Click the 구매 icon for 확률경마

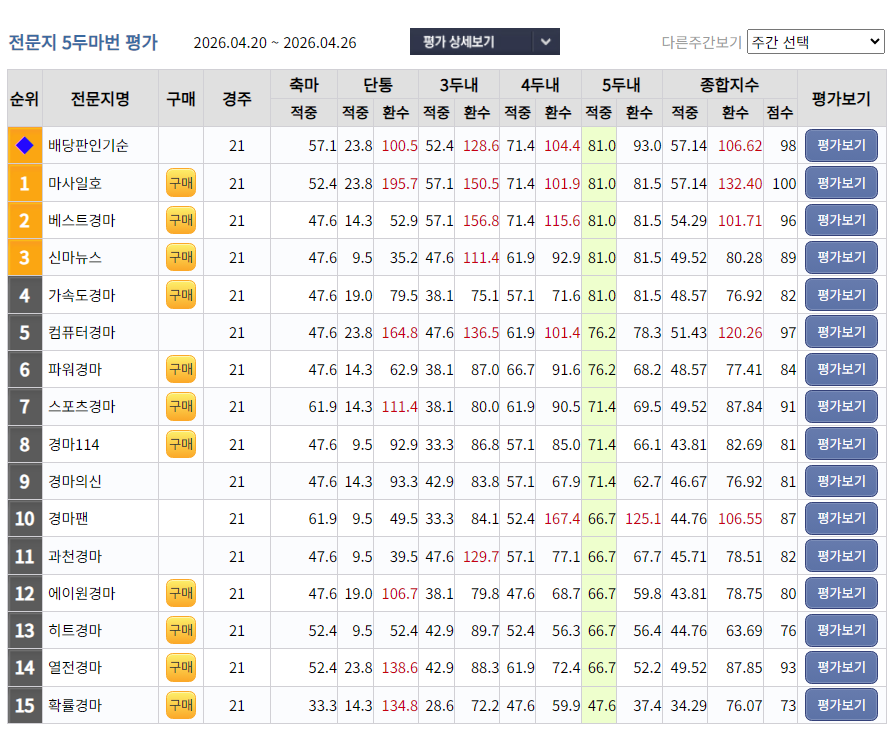point(180,704)
